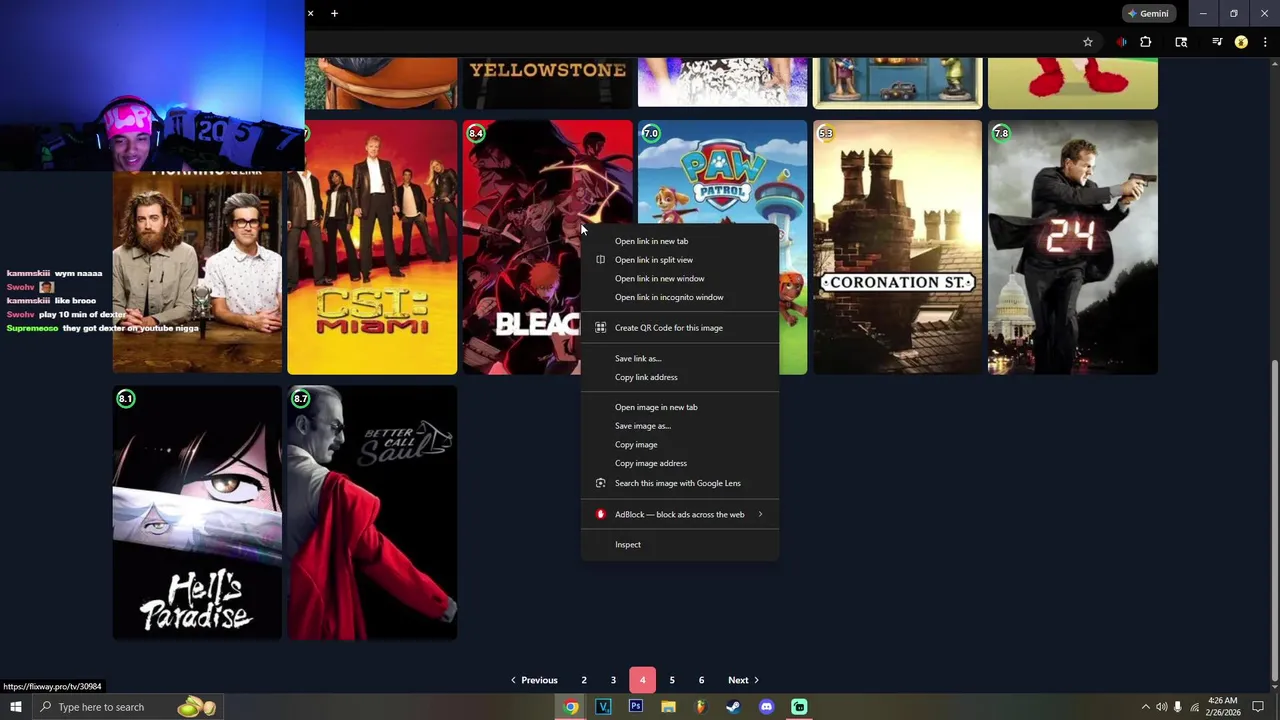
Task: Click the microphone tray icon
Action: tap(1178, 707)
